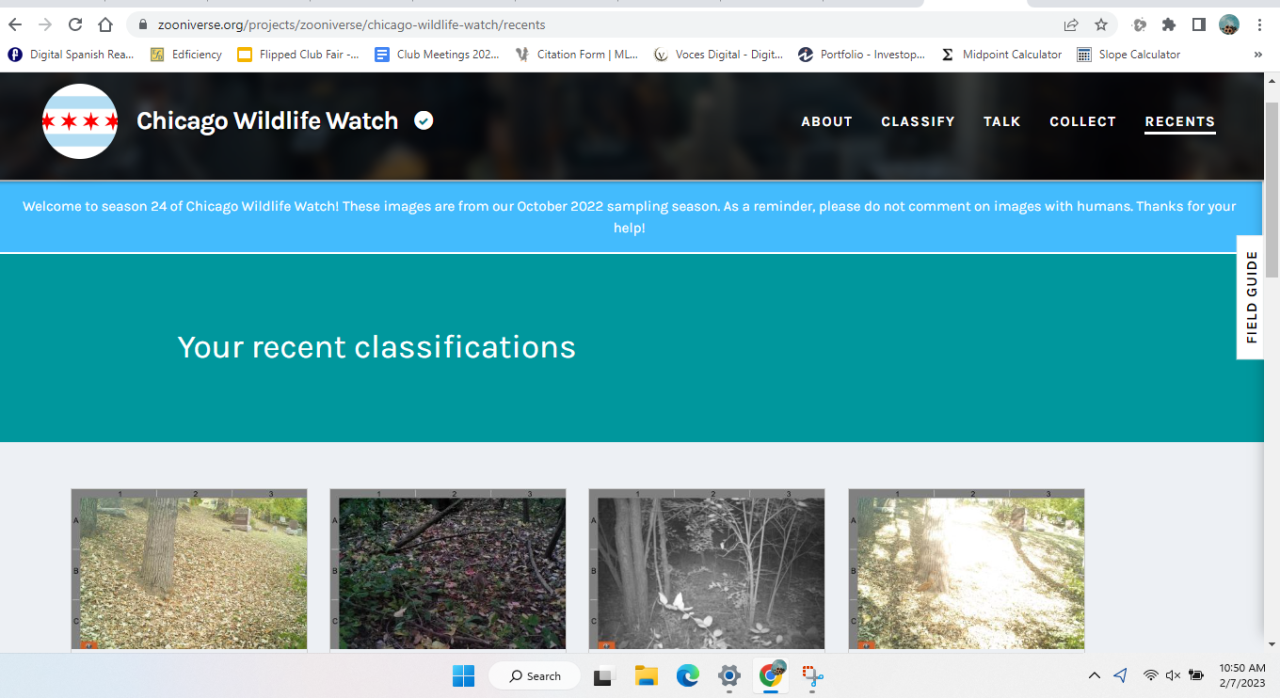Show hidden system tray icons
The height and width of the screenshot is (698, 1280).
pyautogui.click(x=1094, y=676)
